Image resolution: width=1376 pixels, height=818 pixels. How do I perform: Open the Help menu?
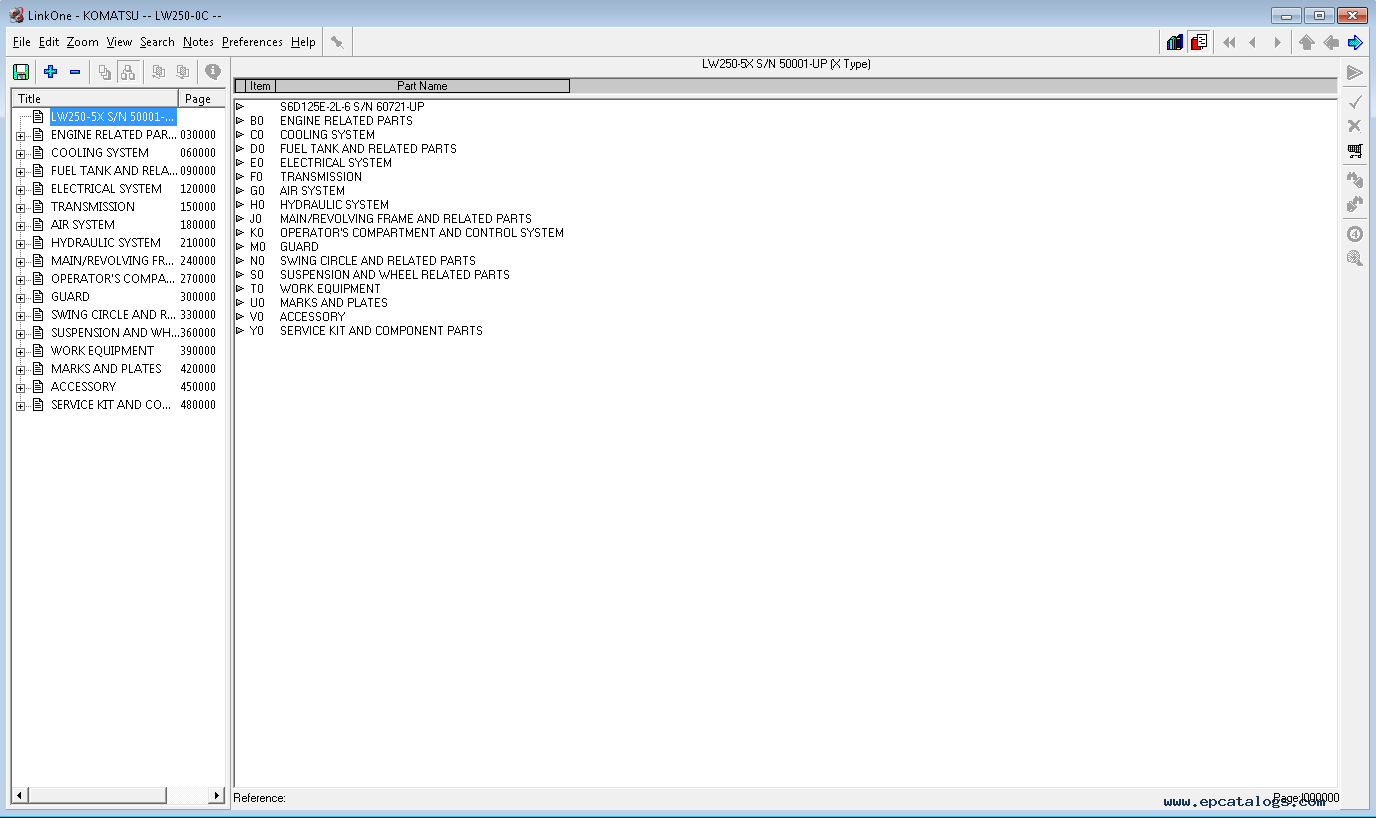point(303,42)
